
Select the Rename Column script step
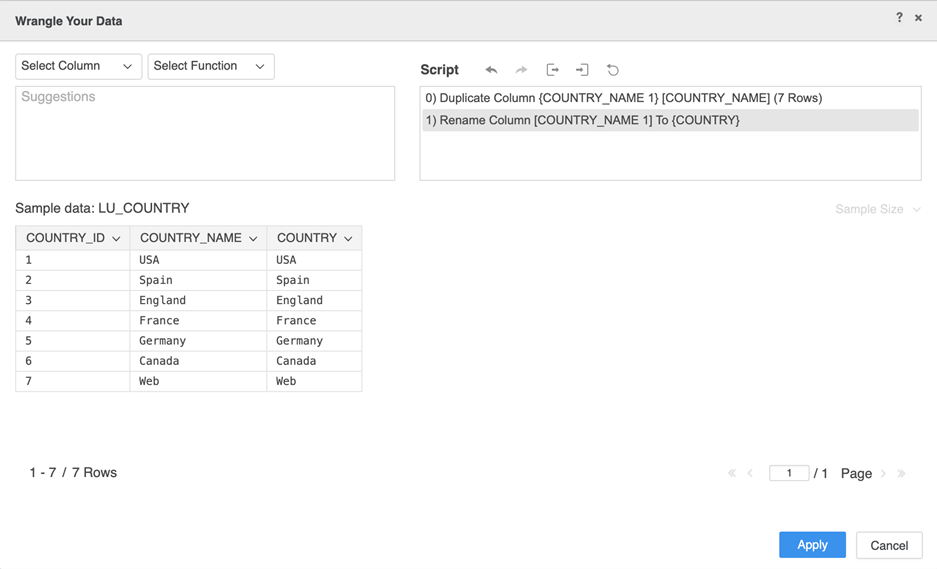point(582,120)
